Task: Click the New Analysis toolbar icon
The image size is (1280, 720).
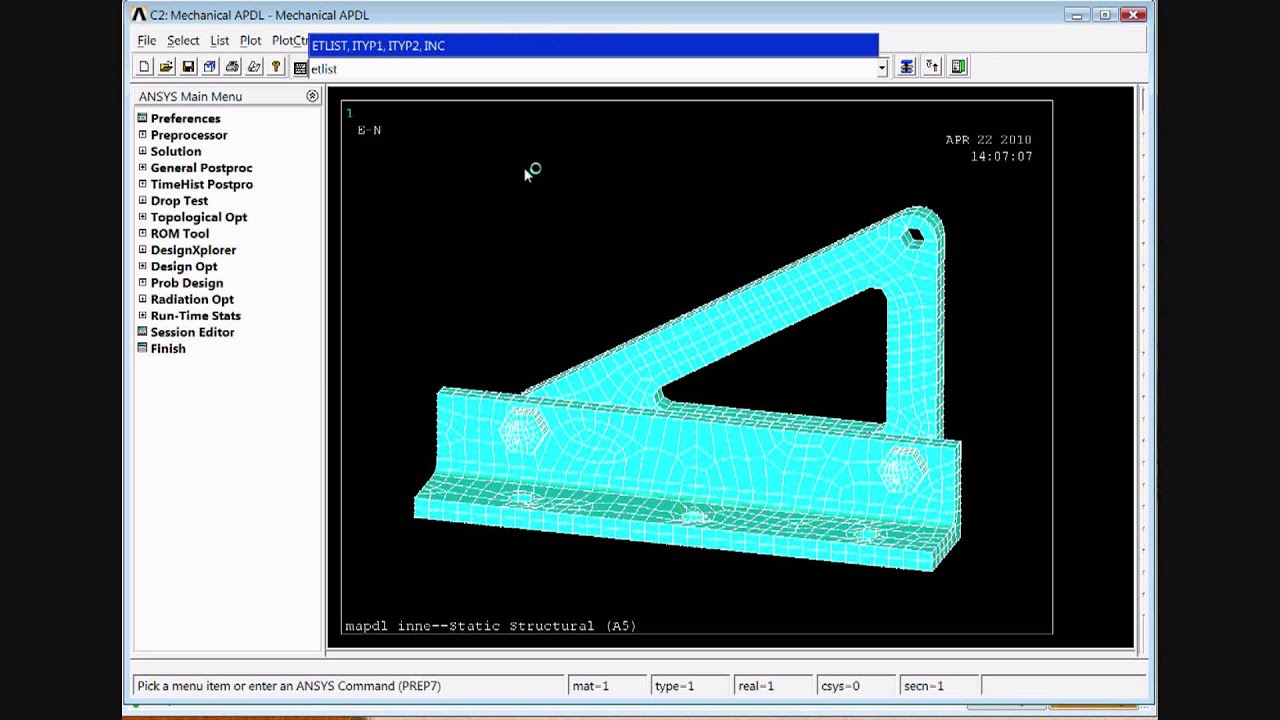Action: pyautogui.click(x=144, y=67)
